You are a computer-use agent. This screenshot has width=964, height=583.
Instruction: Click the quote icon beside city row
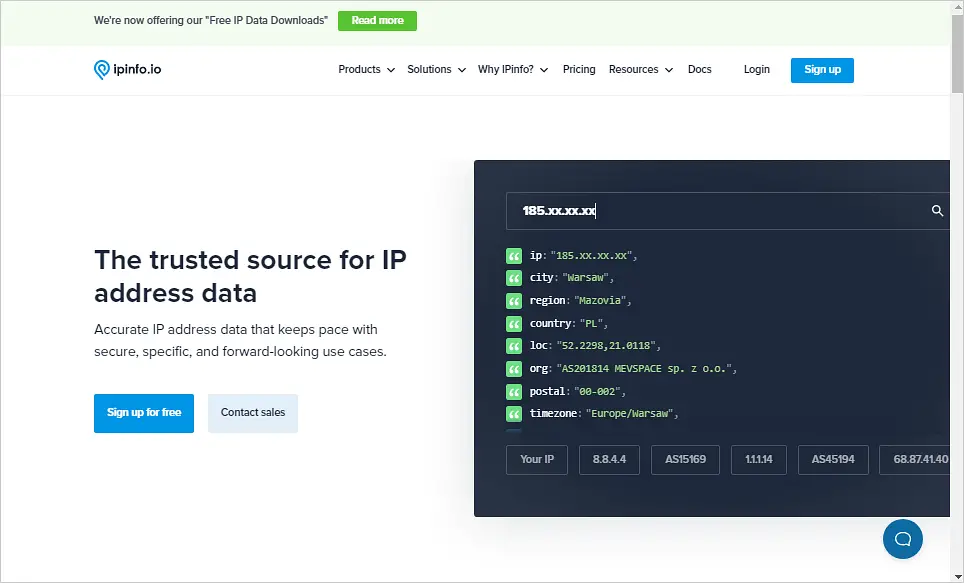pyautogui.click(x=514, y=278)
